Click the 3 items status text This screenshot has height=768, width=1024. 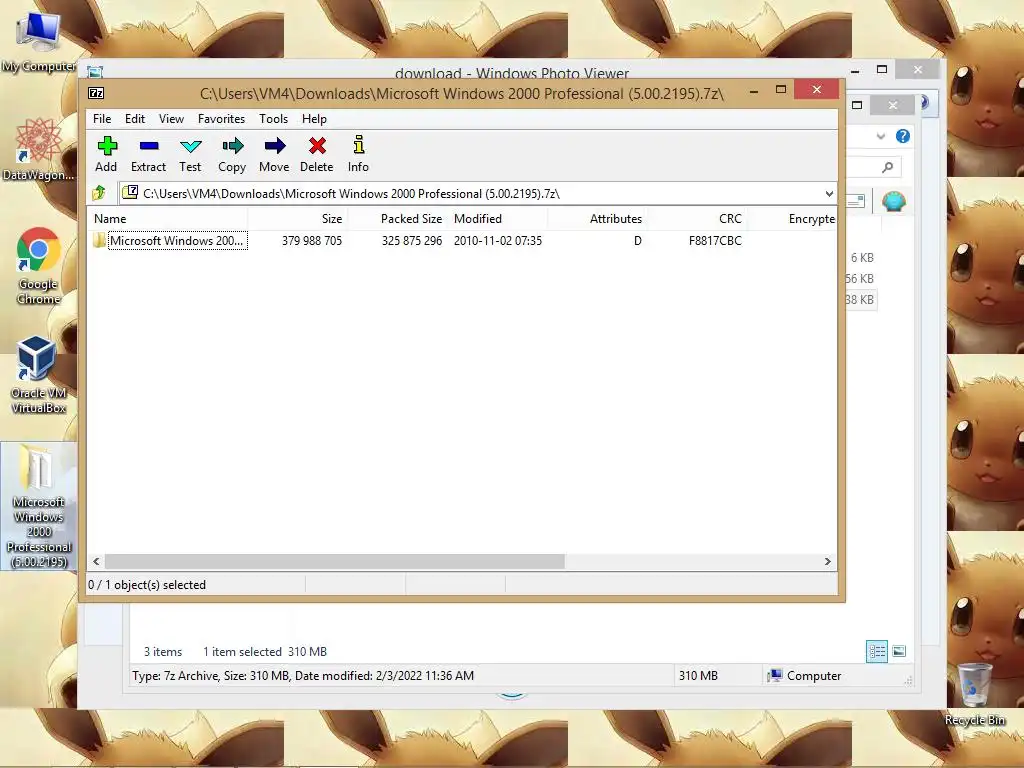point(163,651)
